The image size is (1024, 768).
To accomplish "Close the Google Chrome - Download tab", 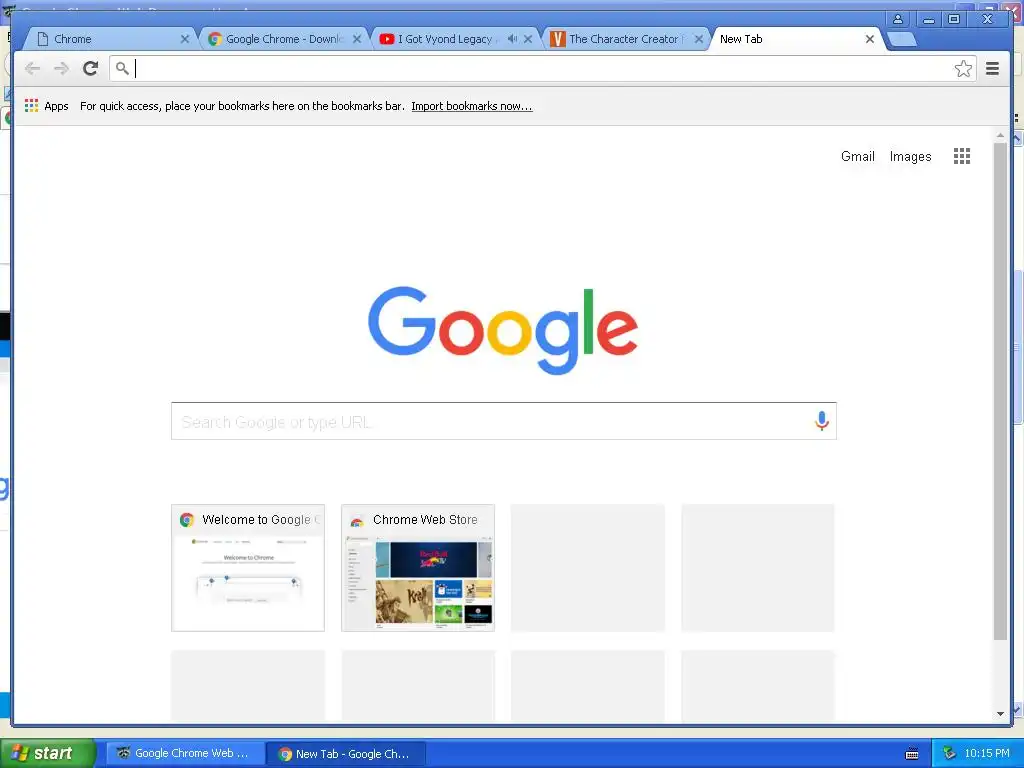I will point(357,39).
